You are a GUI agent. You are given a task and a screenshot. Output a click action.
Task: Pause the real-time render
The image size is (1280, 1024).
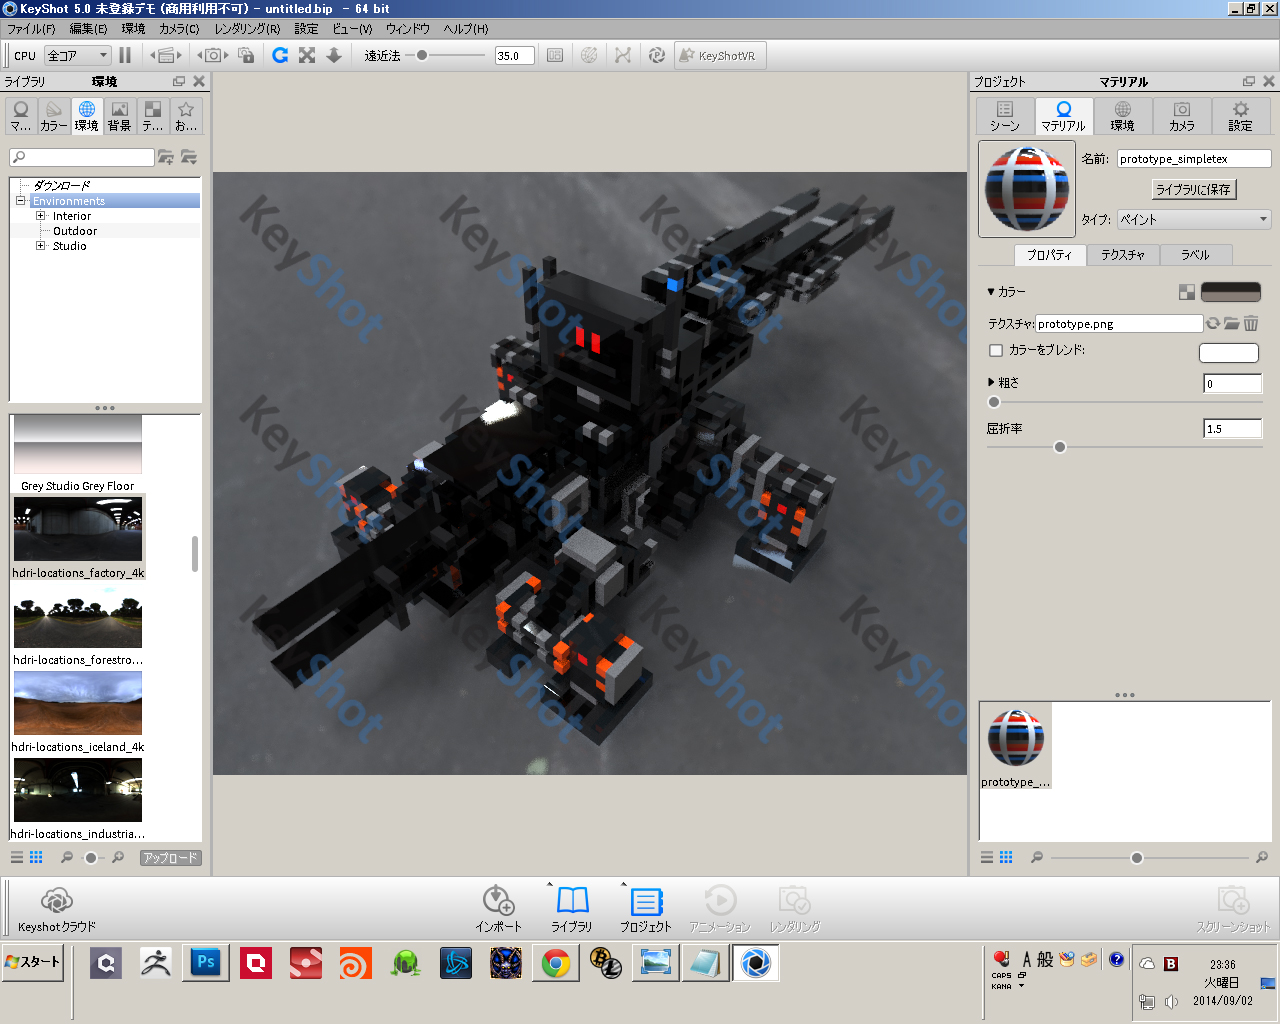click(125, 56)
